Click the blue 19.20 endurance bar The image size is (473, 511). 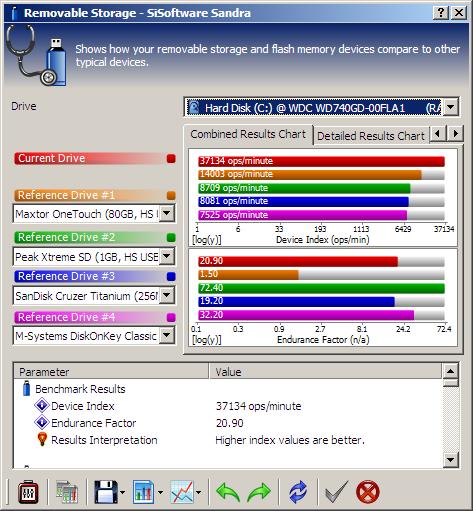296,301
